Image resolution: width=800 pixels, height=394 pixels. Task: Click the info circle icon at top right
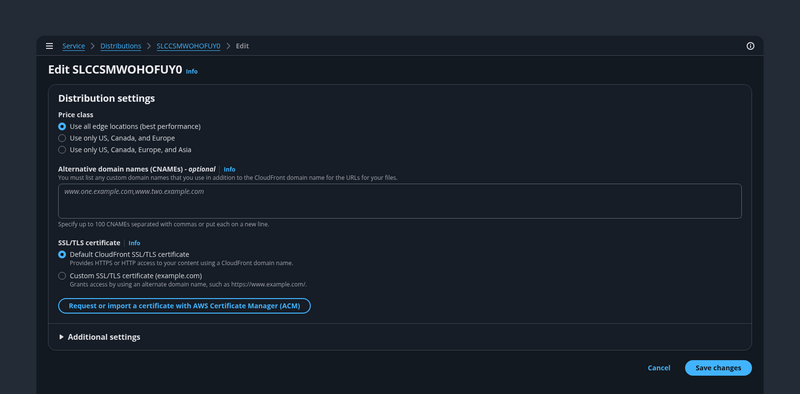[750, 46]
